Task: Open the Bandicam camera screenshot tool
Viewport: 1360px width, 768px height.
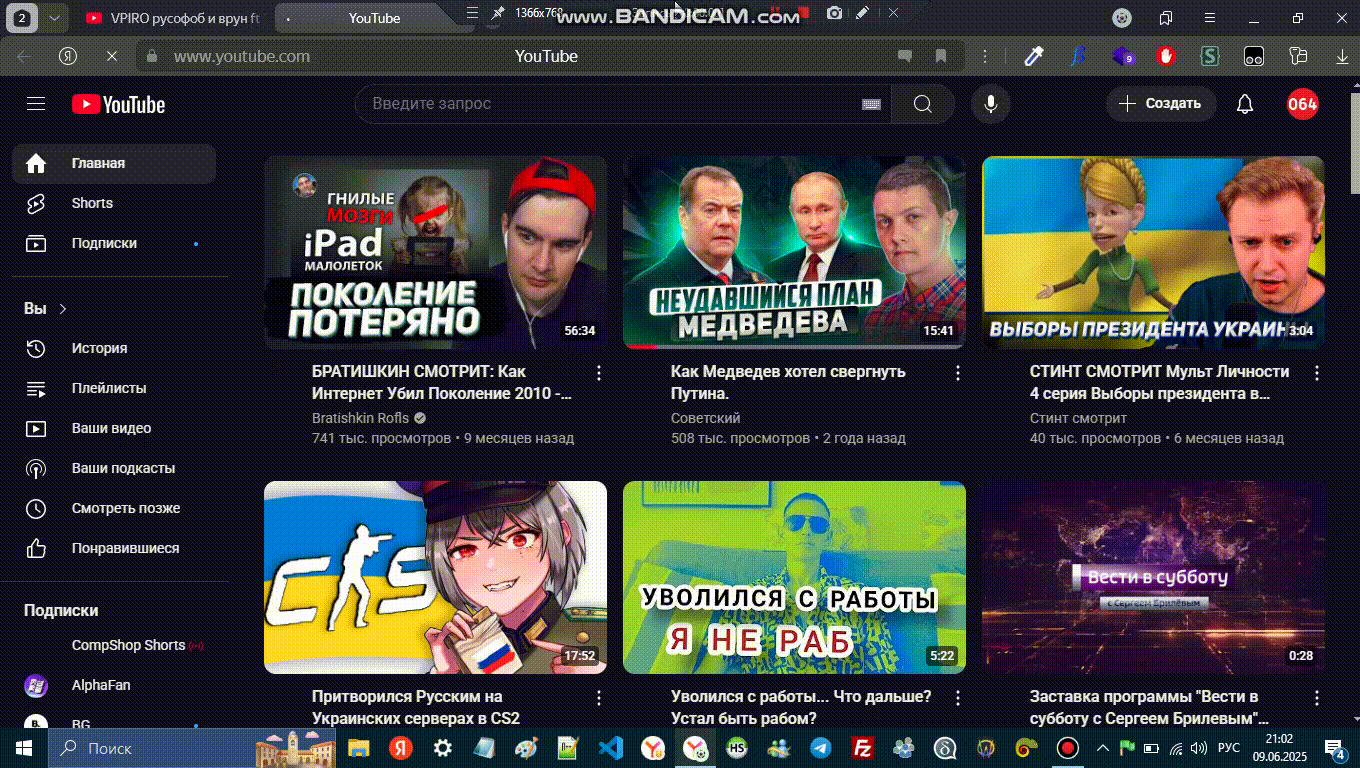Action: coord(834,13)
